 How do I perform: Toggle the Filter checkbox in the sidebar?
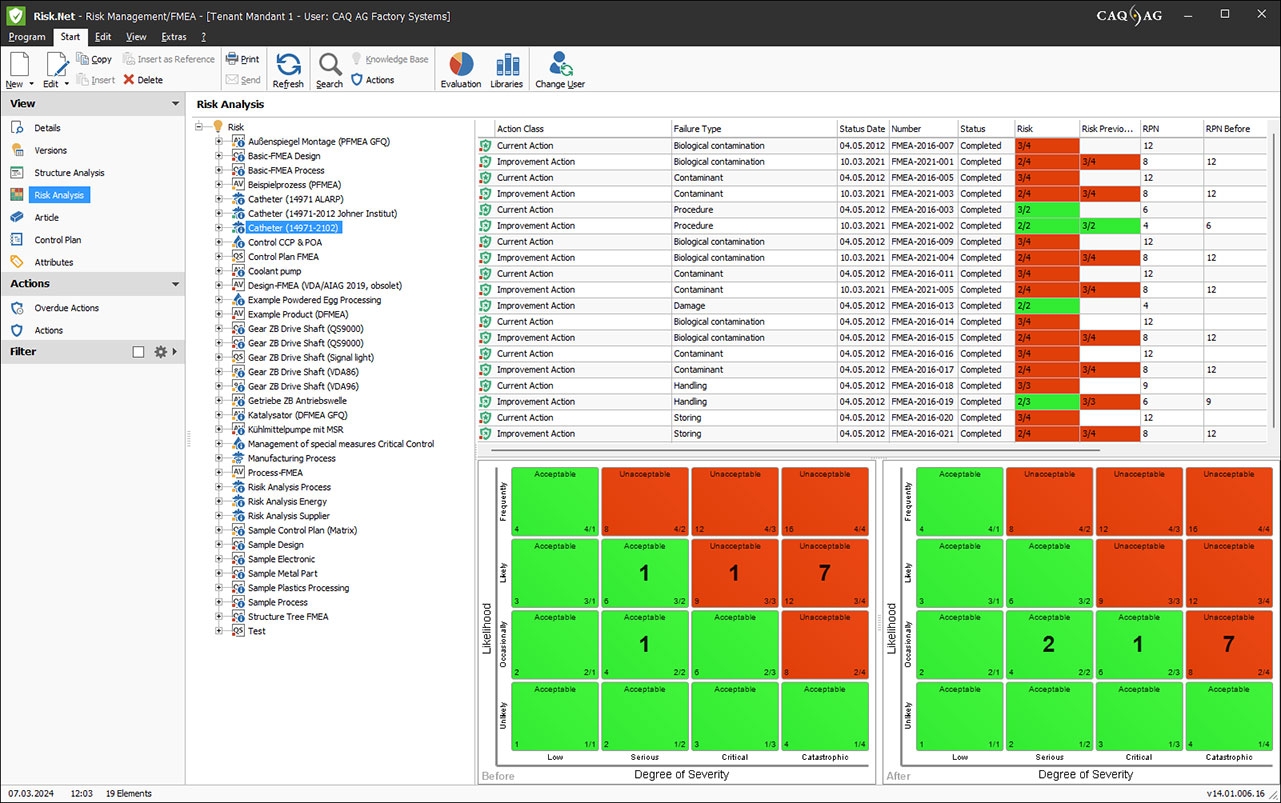coord(138,352)
